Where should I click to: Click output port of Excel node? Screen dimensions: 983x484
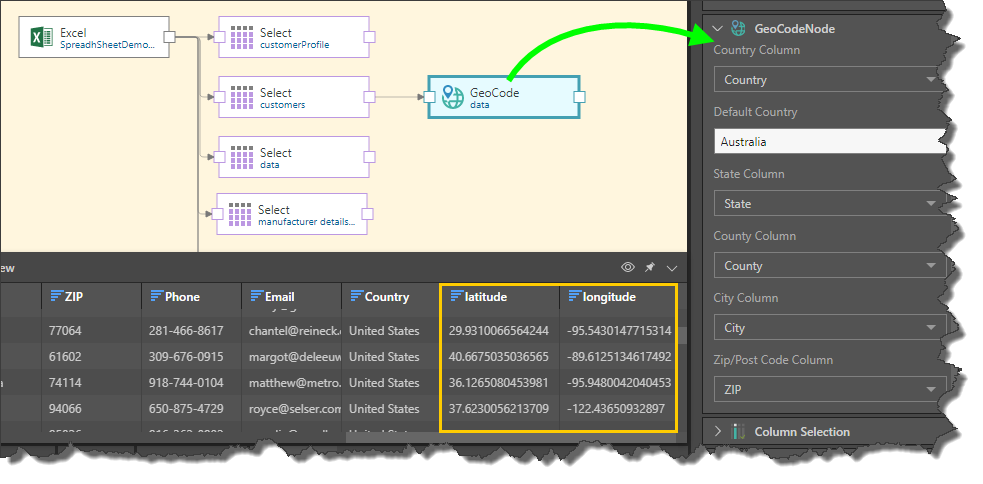click(x=170, y=37)
